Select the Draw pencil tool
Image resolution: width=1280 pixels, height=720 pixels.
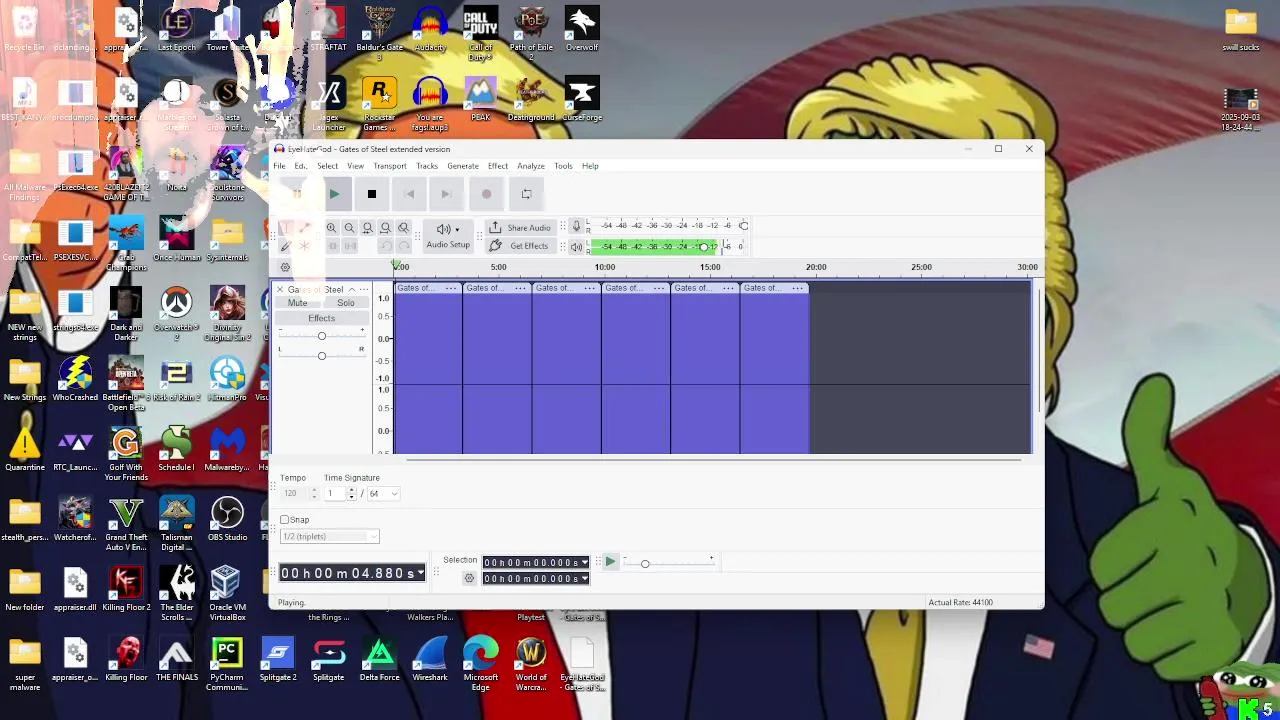tap(285, 246)
